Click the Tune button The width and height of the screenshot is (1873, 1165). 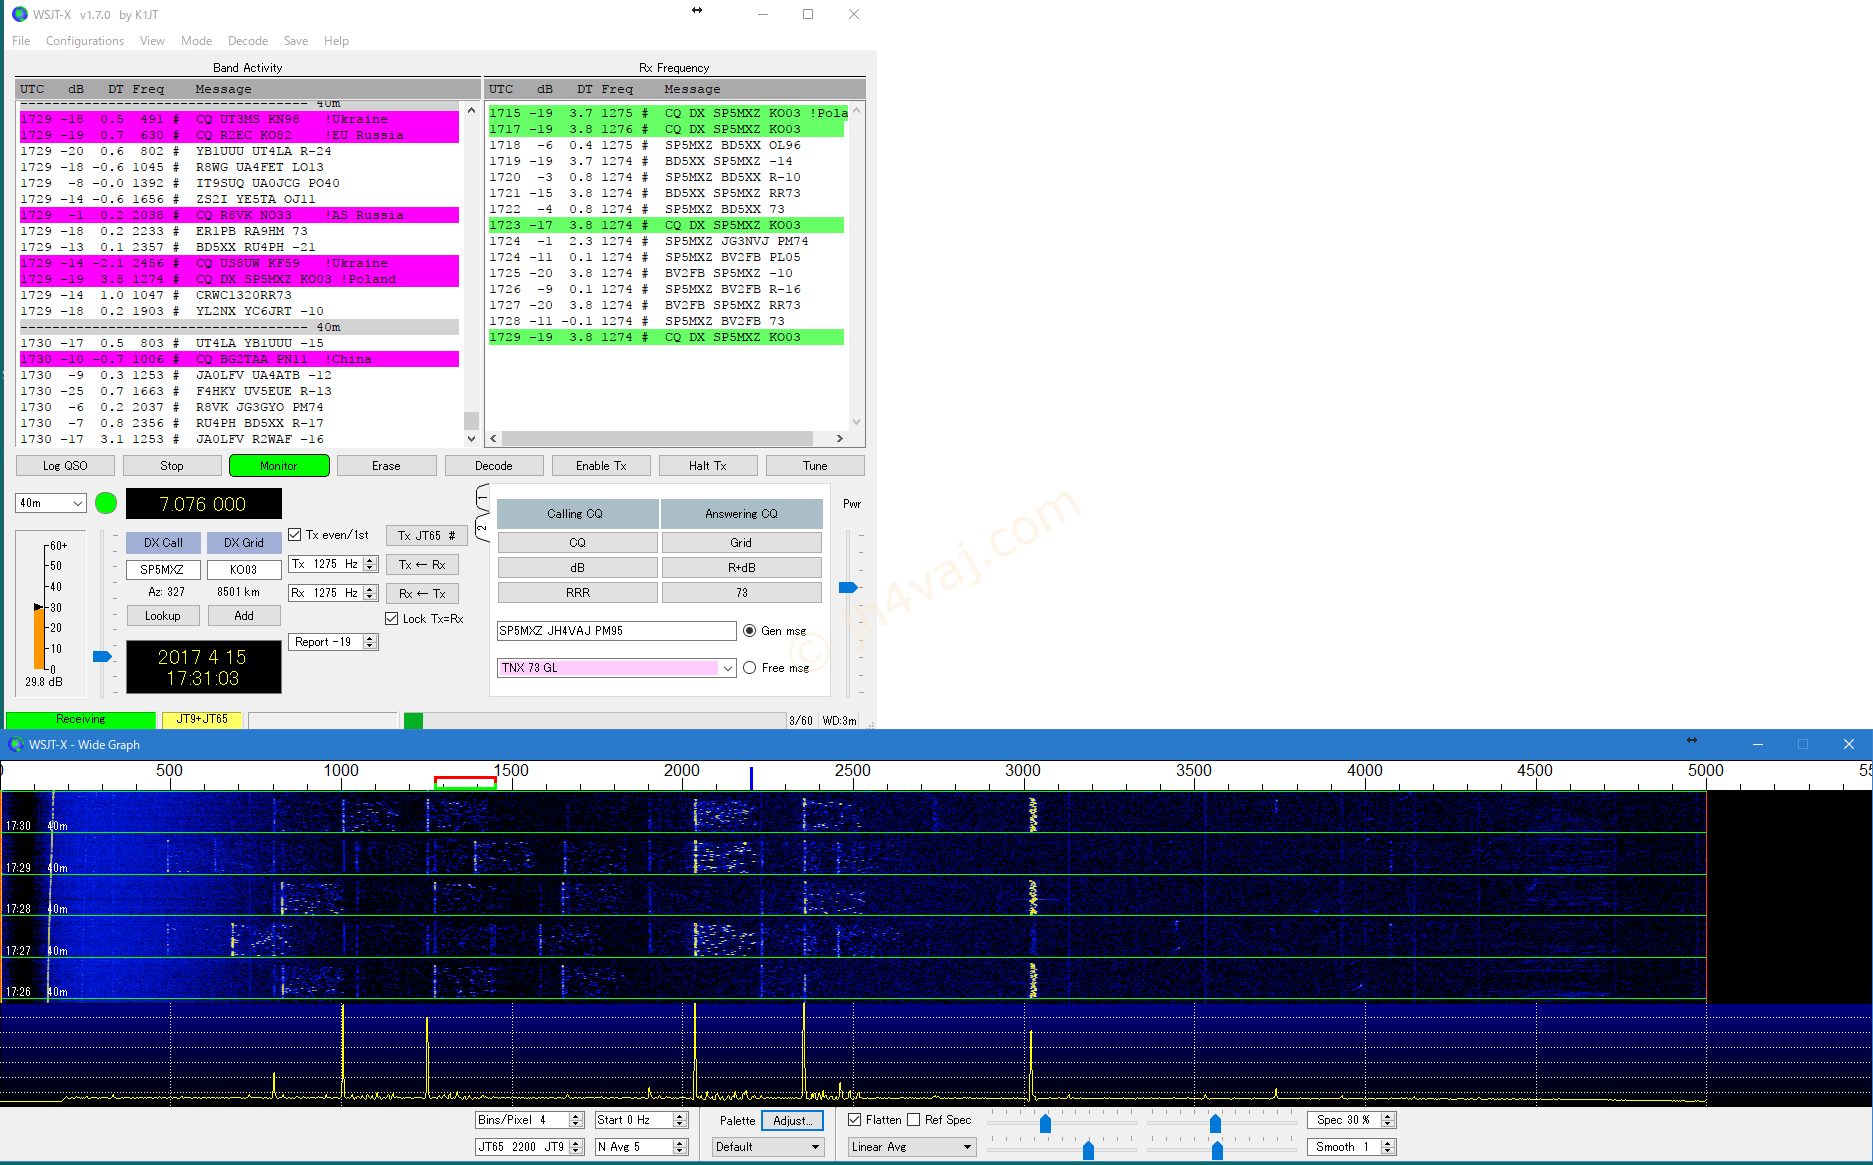coord(815,466)
